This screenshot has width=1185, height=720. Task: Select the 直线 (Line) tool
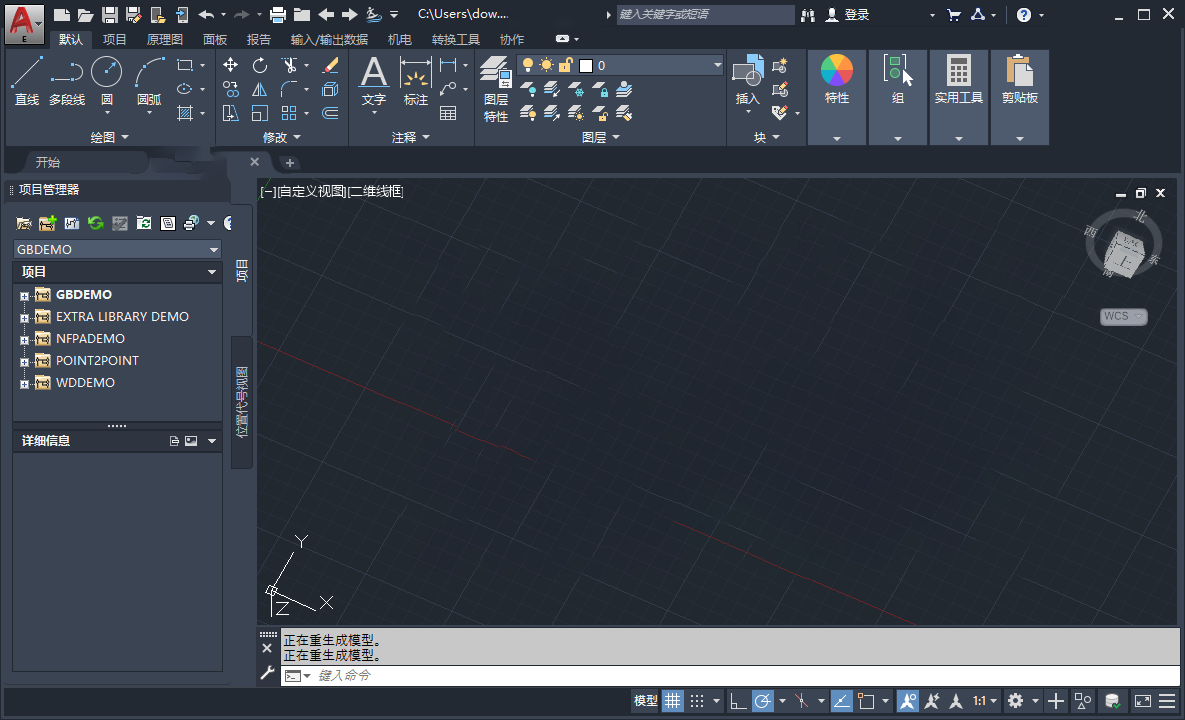point(26,82)
